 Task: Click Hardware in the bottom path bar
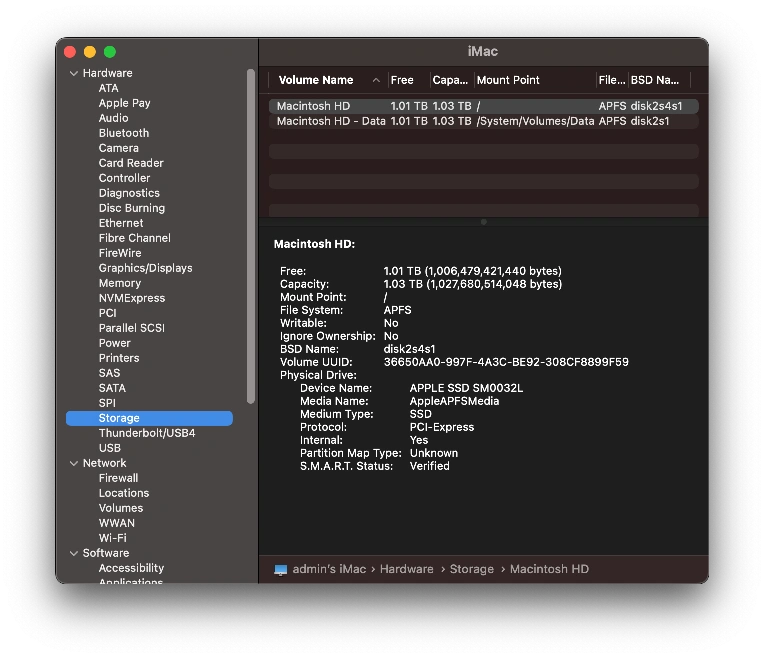pyautogui.click(x=406, y=569)
